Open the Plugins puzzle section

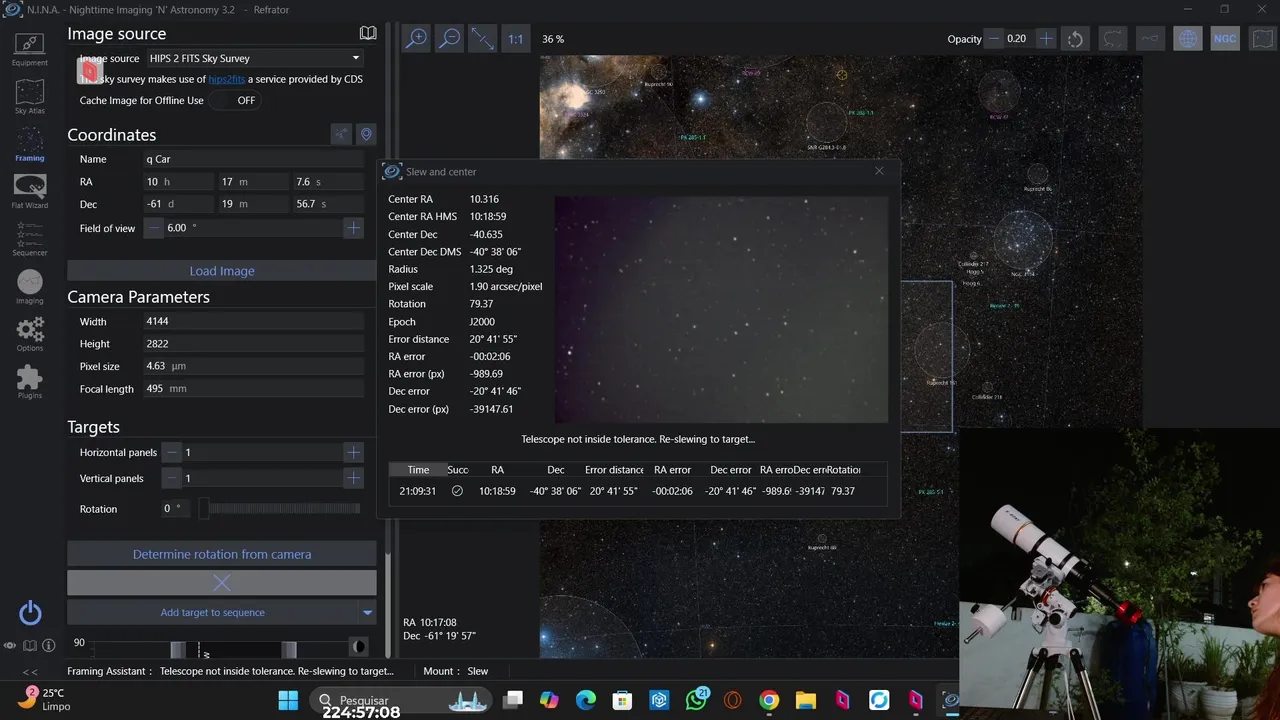tap(29, 382)
